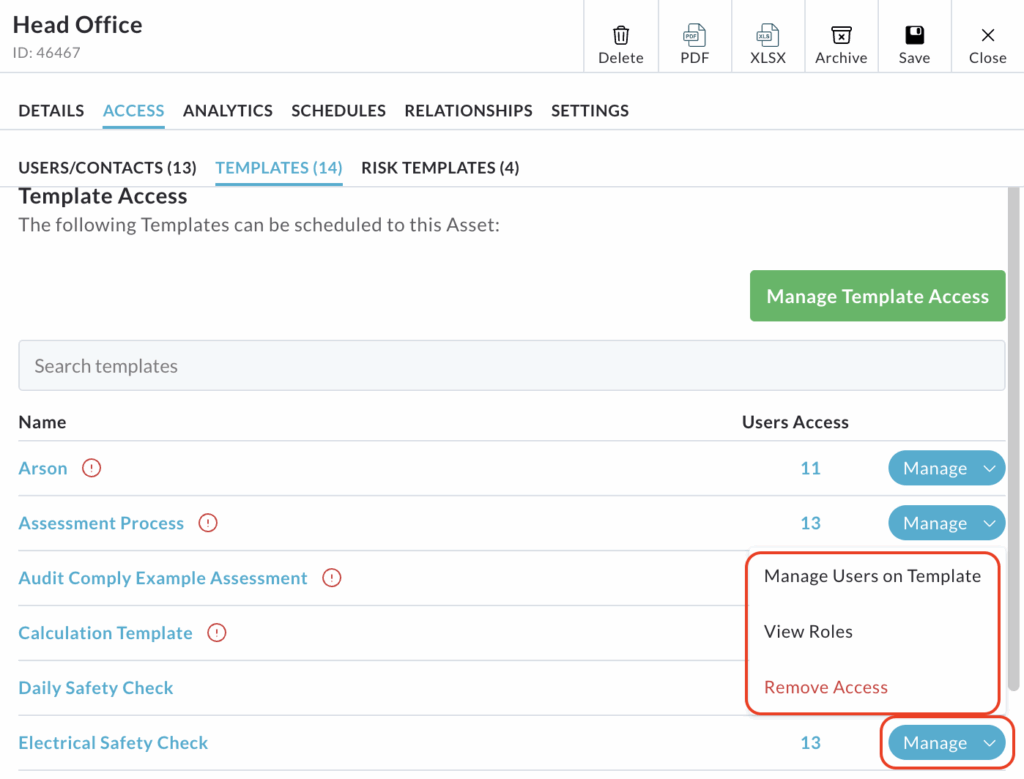Viewport: 1024px width, 779px height.
Task: Focus the Search templates field
Action: (511, 366)
